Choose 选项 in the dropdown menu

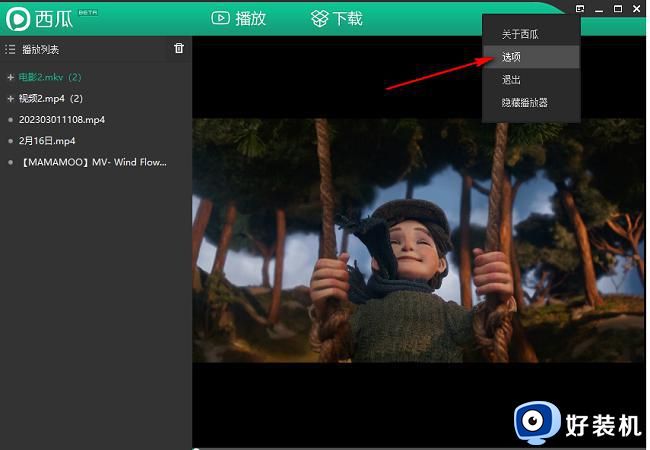point(531,57)
